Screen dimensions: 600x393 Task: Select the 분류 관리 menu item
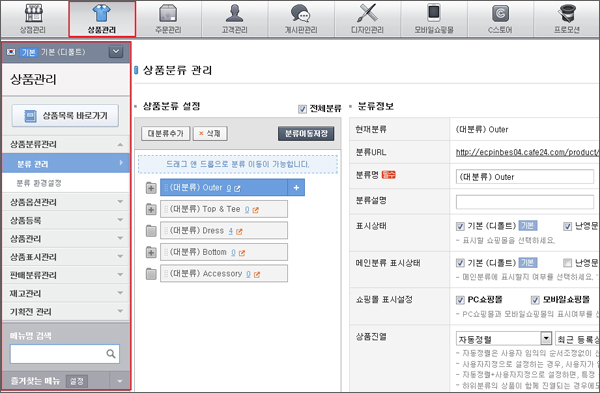pos(66,163)
